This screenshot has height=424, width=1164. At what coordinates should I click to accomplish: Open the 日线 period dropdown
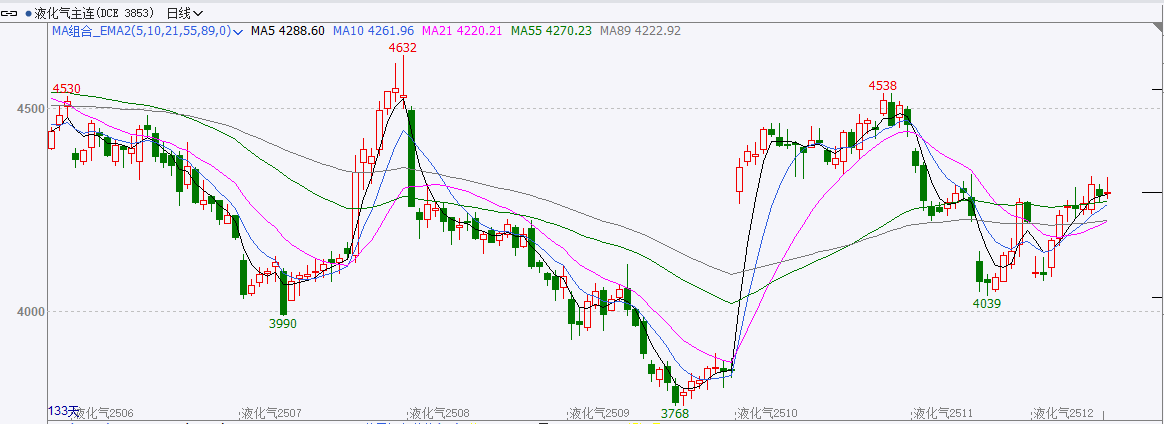tap(184, 13)
